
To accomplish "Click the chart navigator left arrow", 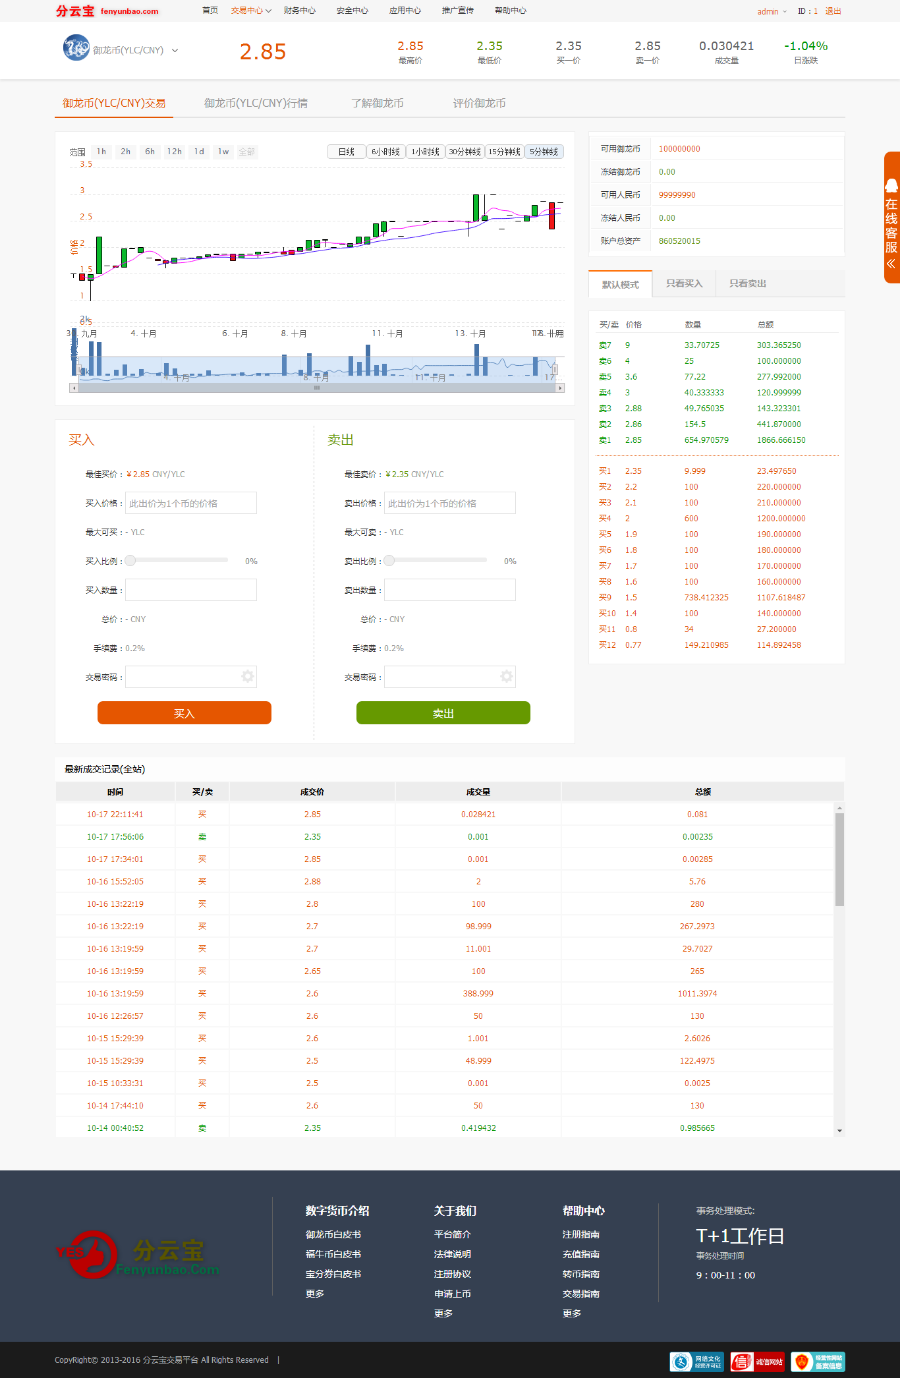I will click(x=73, y=387).
